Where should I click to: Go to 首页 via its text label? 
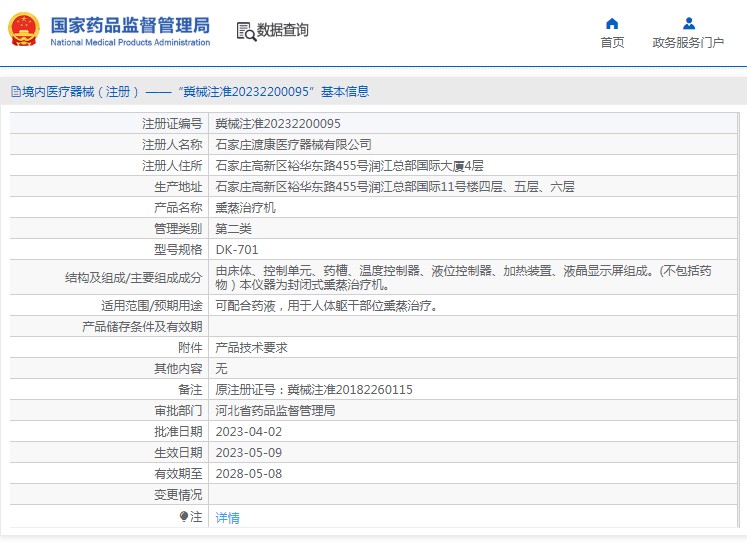click(612, 43)
